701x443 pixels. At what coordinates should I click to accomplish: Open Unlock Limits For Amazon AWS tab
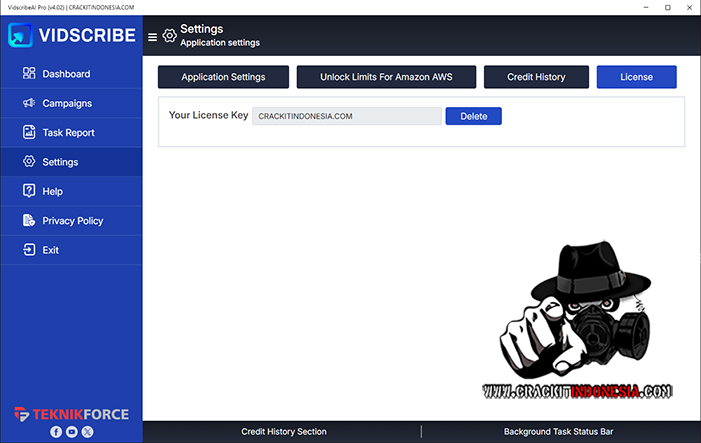coord(386,77)
